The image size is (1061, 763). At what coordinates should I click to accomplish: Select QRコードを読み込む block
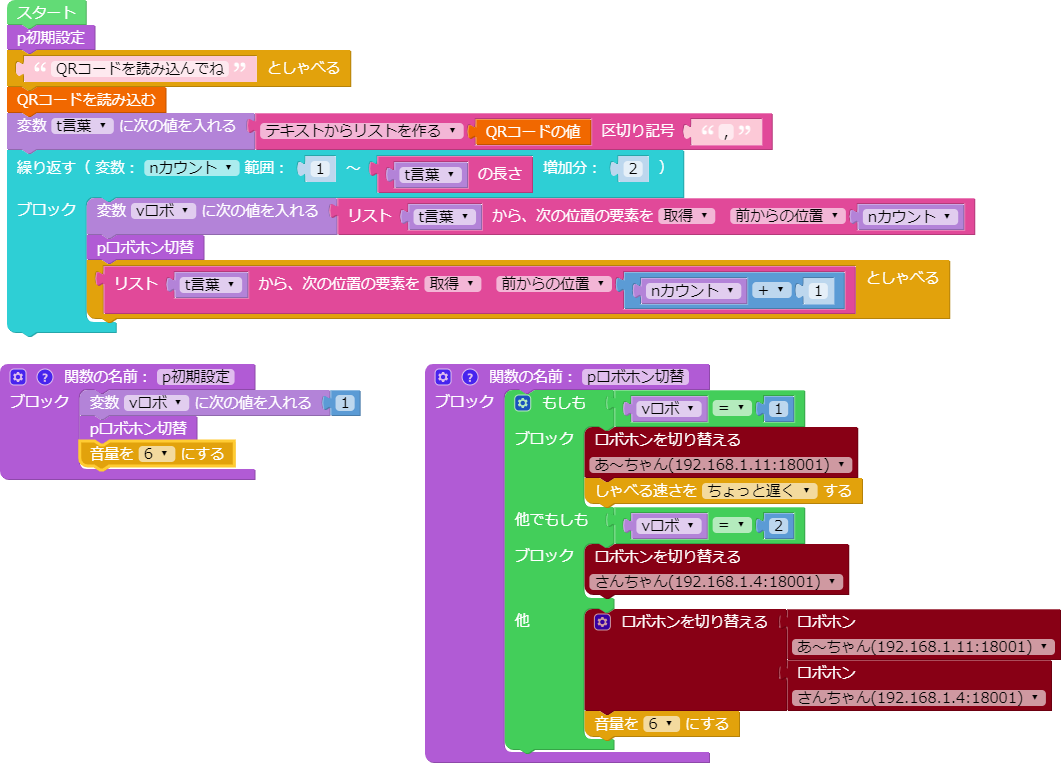pyautogui.click(x=86, y=99)
